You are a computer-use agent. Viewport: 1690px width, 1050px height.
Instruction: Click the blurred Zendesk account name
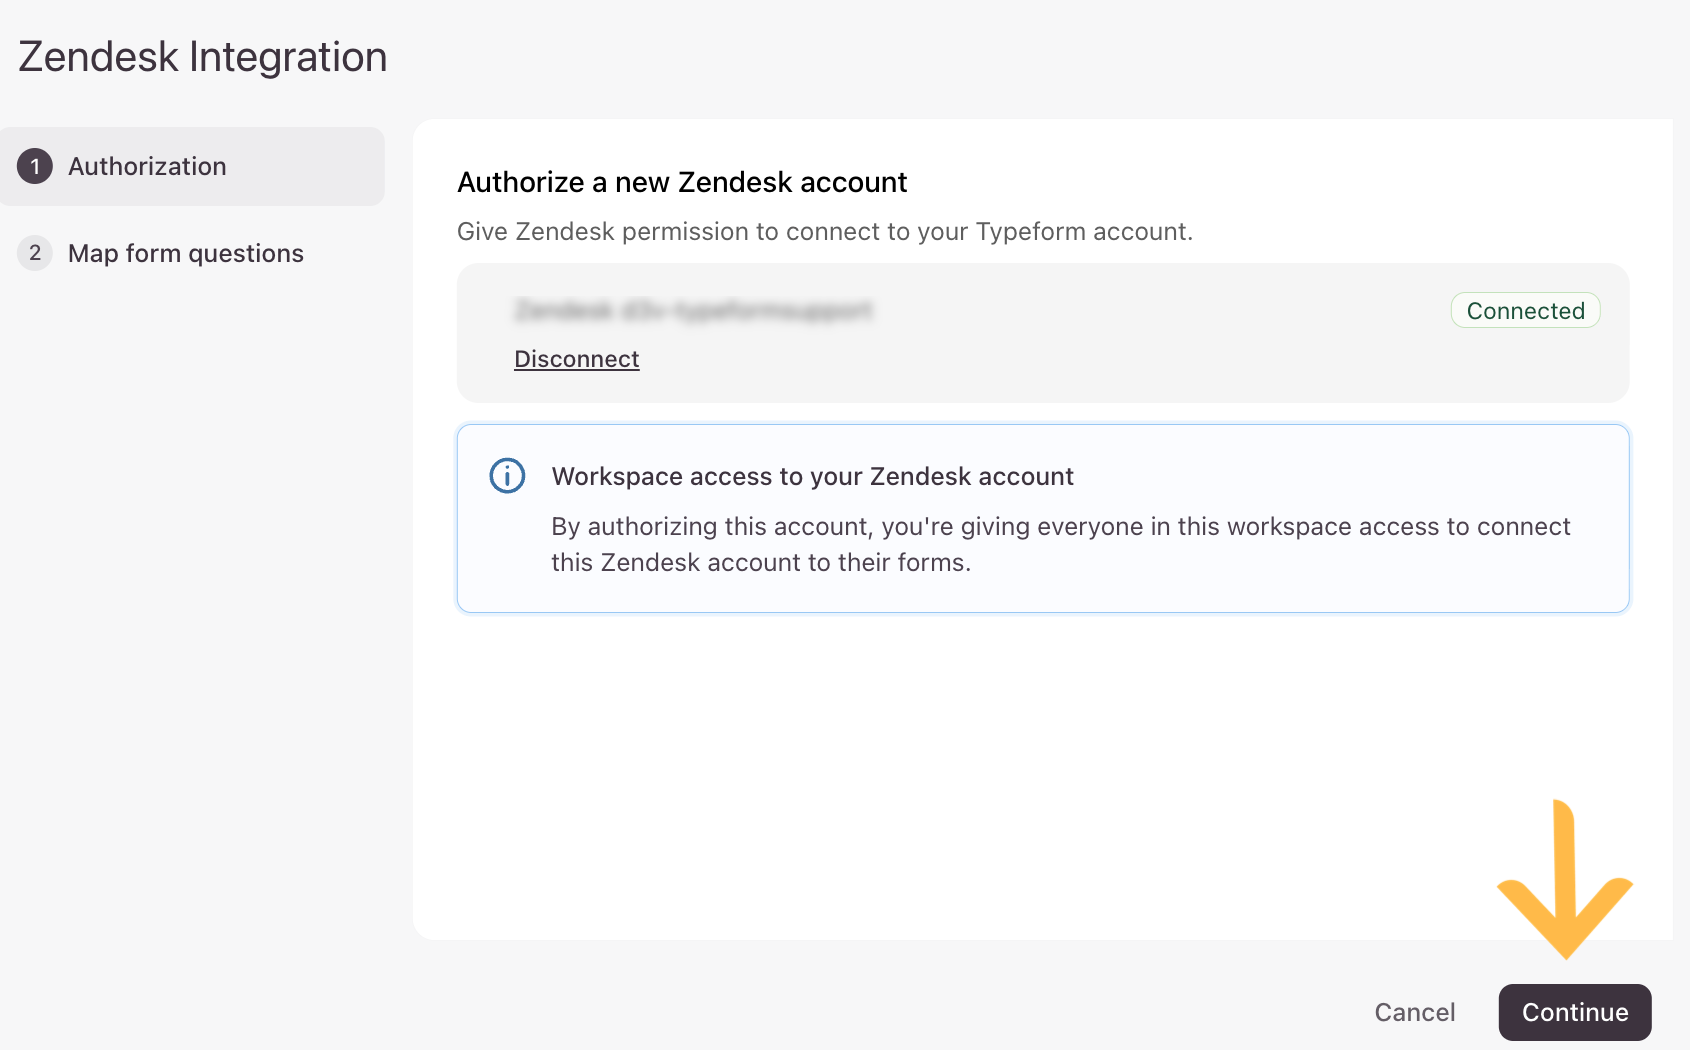(x=693, y=311)
